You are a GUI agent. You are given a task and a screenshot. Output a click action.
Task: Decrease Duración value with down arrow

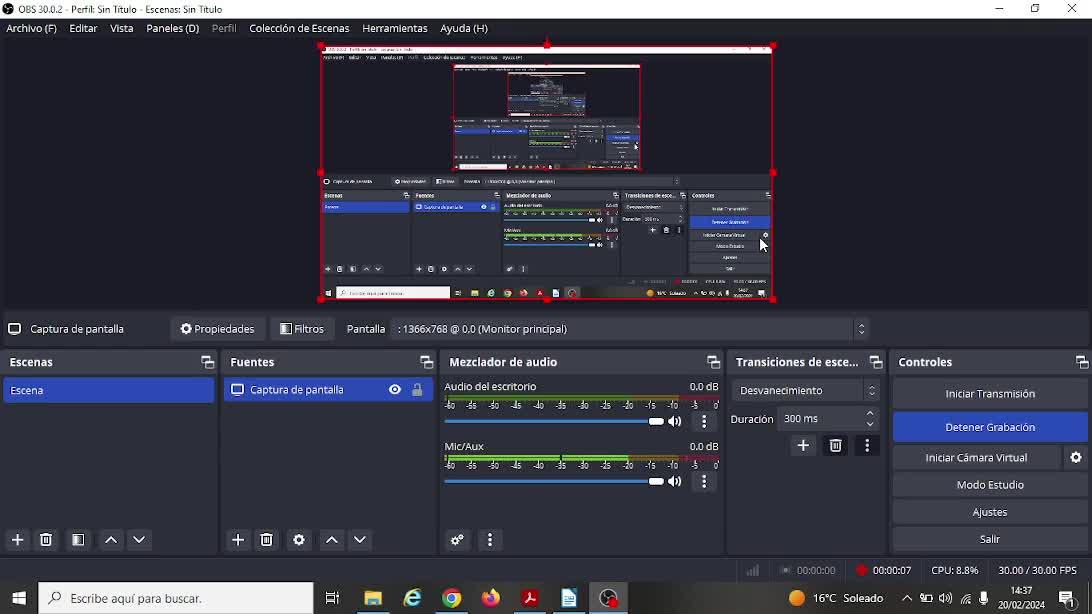(870, 424)
